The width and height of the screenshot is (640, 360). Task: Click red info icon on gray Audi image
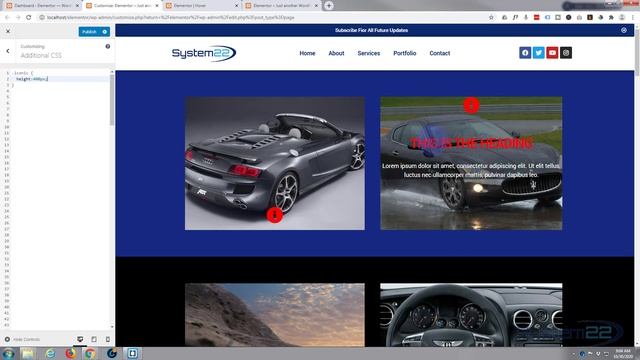coord(275,215)
